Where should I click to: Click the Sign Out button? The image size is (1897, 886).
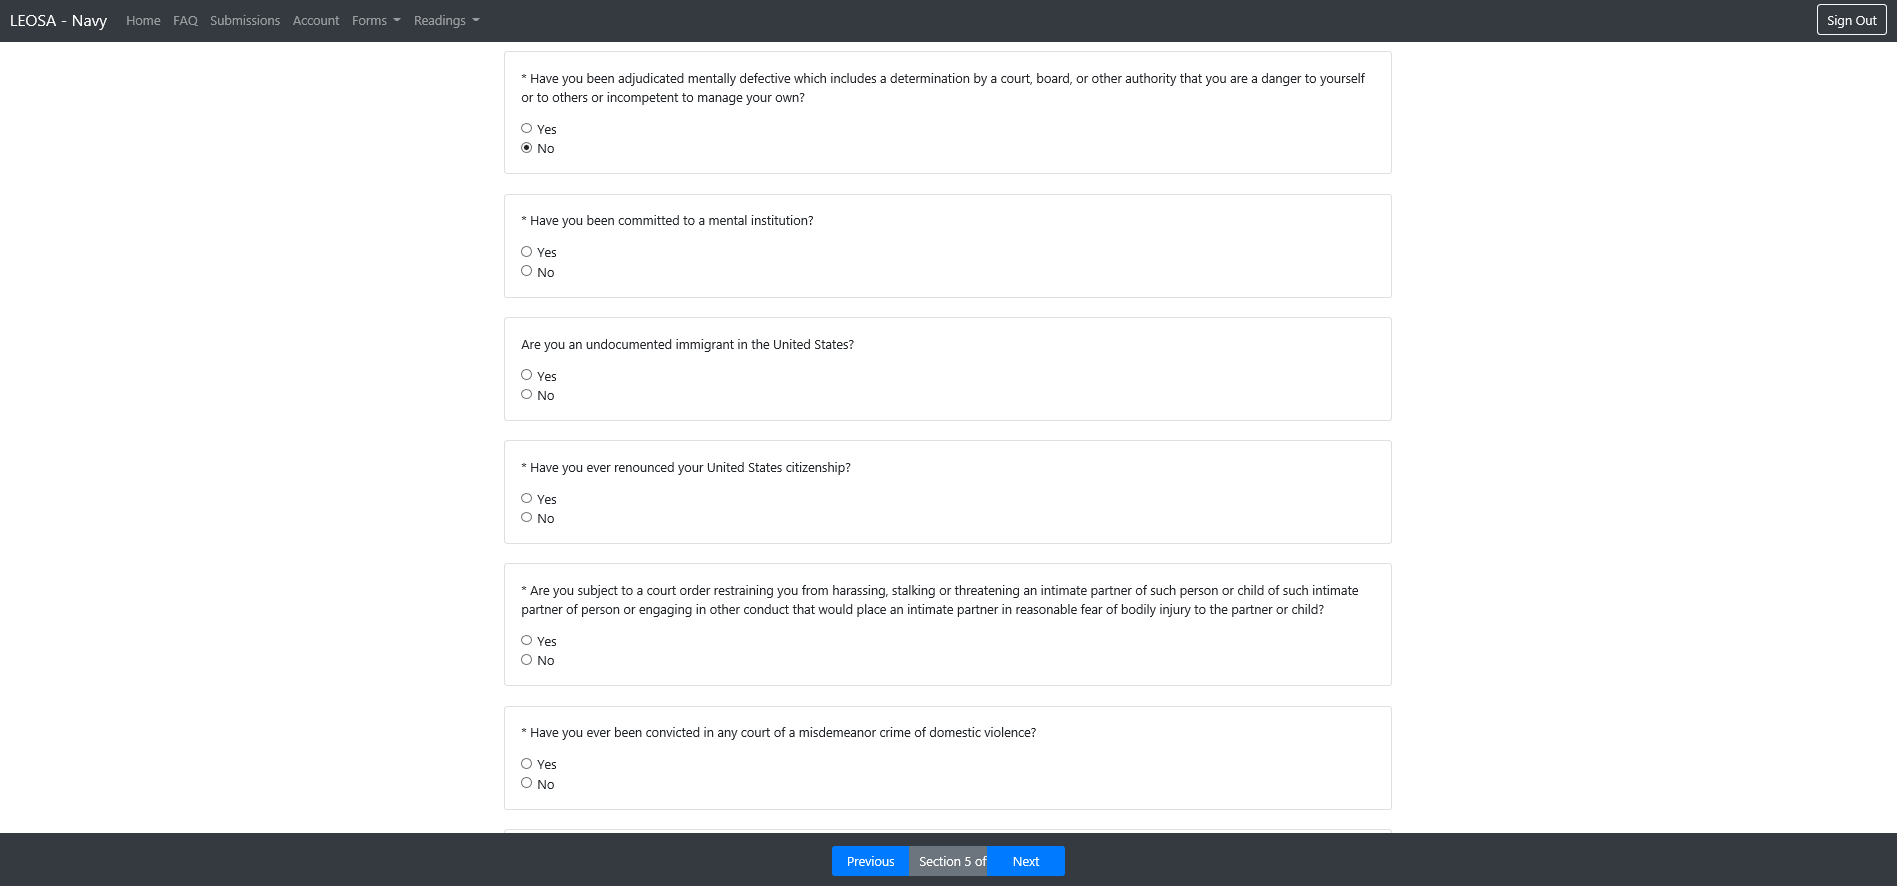point(1851,20)
